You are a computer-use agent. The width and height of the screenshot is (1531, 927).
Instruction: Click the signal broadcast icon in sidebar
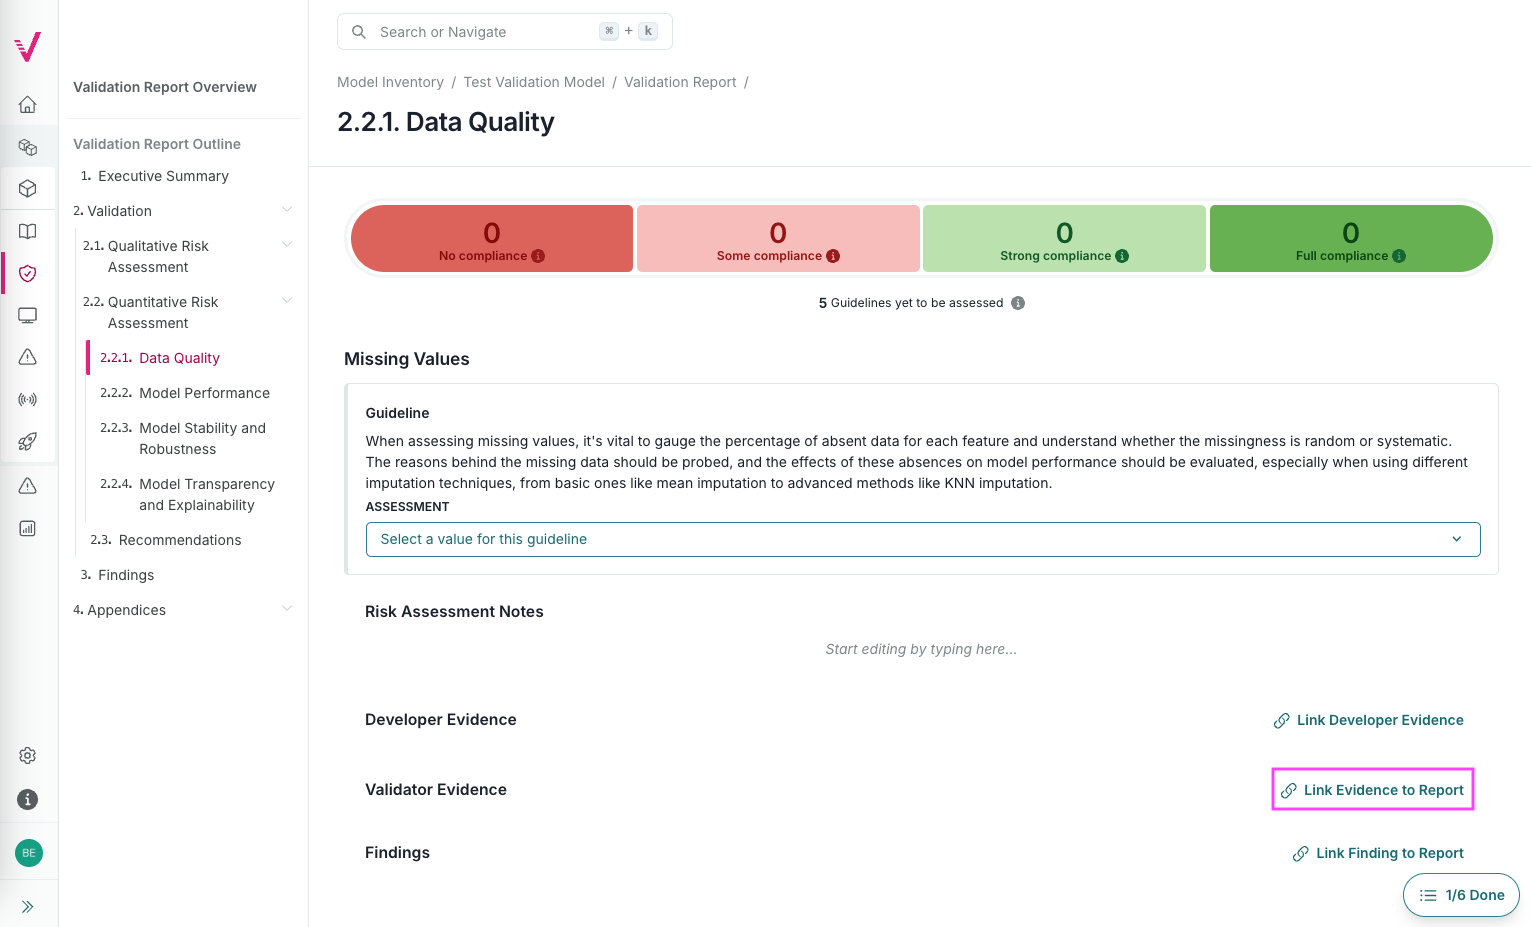tap(27, 399)
